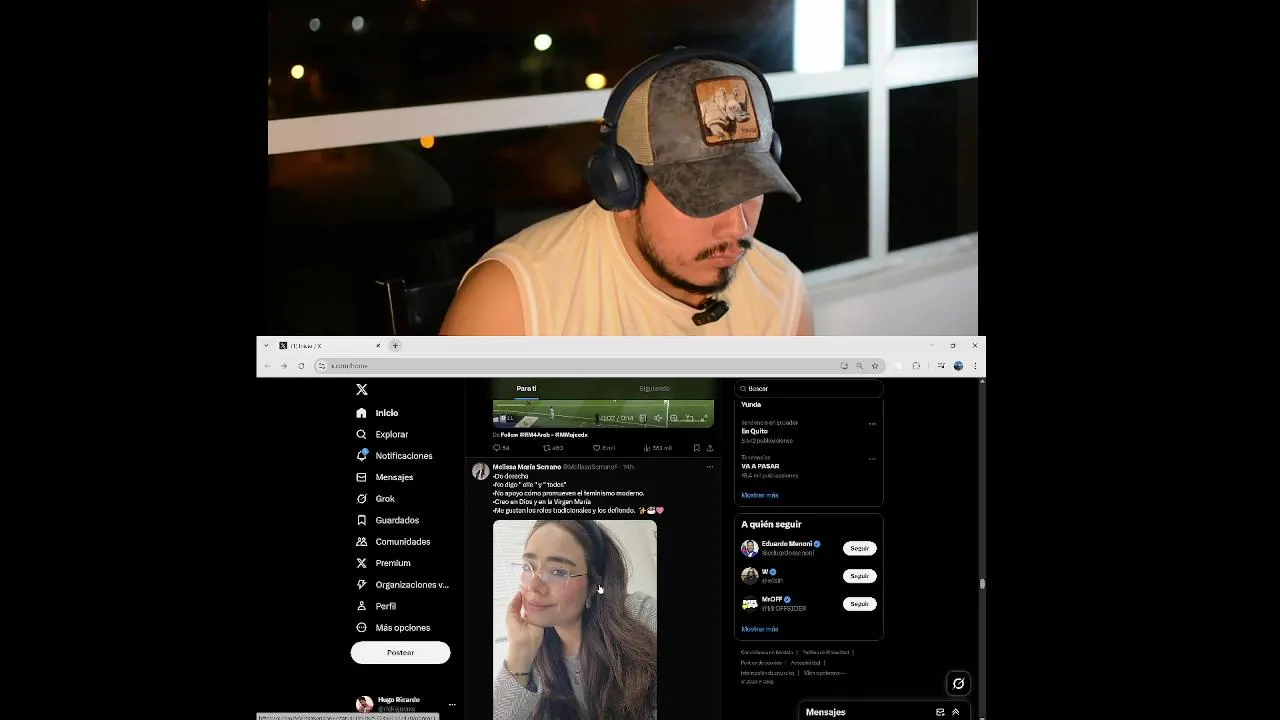Screen dimensions: 1280x720
Task: Open the Chrome extensions puzzle icon
Action: coord(916,366)
